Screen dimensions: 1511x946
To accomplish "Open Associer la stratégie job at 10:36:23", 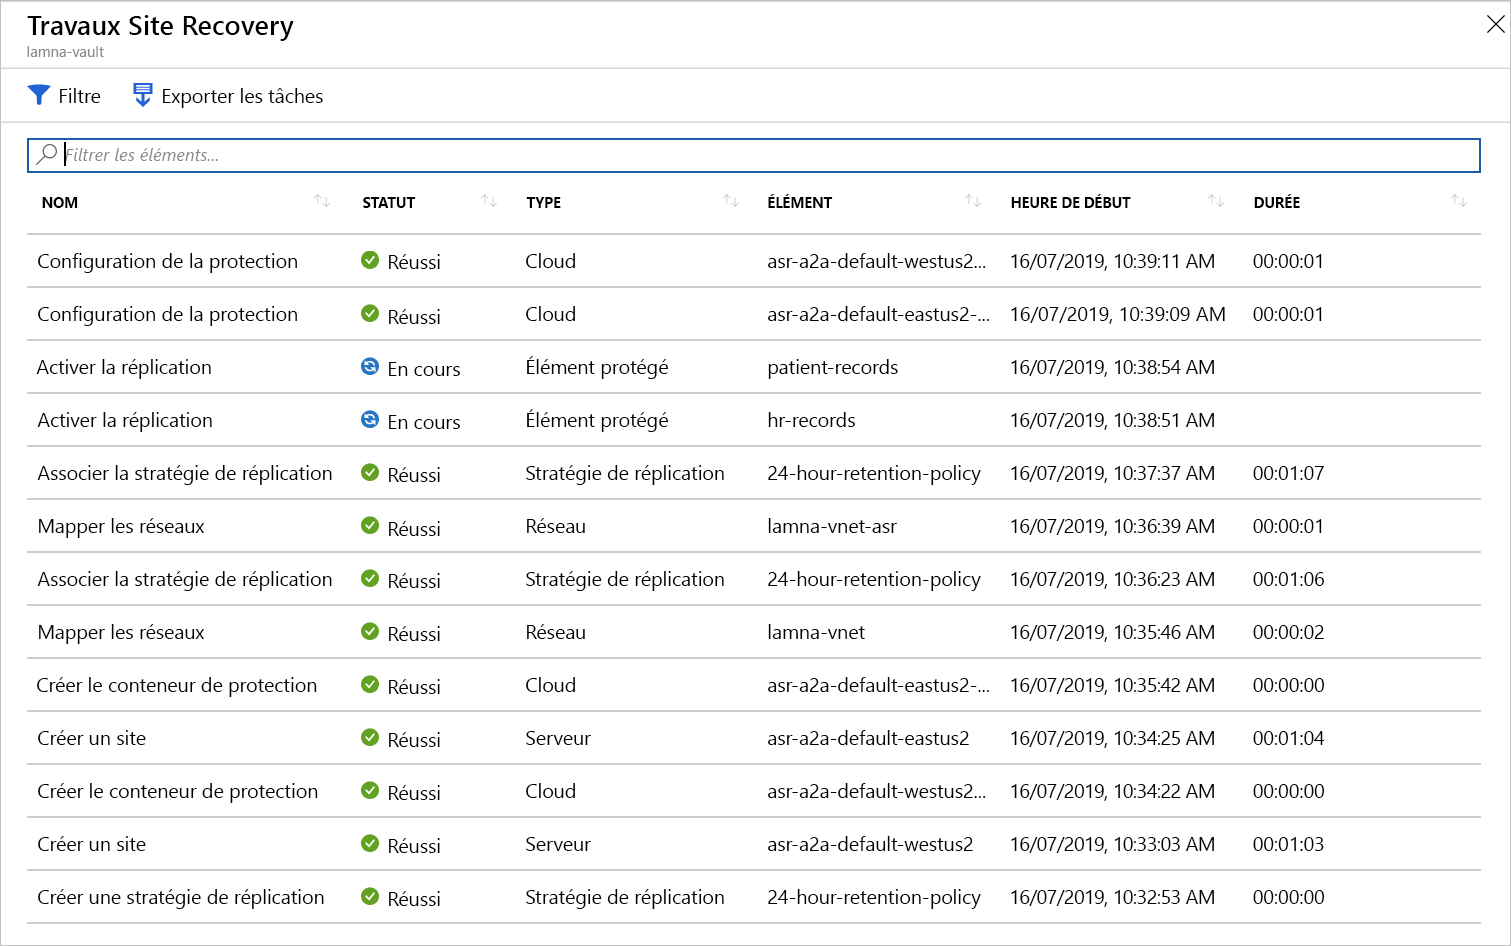I will pos(185,579).
